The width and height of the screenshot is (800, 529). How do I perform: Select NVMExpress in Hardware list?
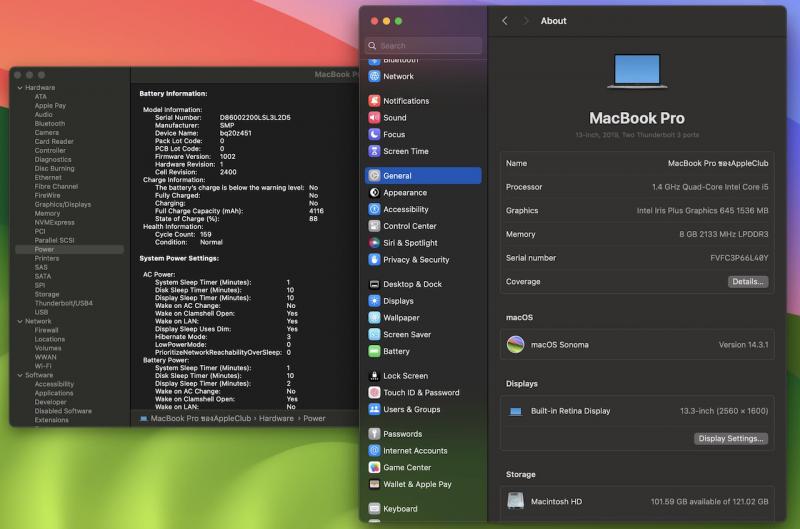pyautogui.click(x=54, y=222)
